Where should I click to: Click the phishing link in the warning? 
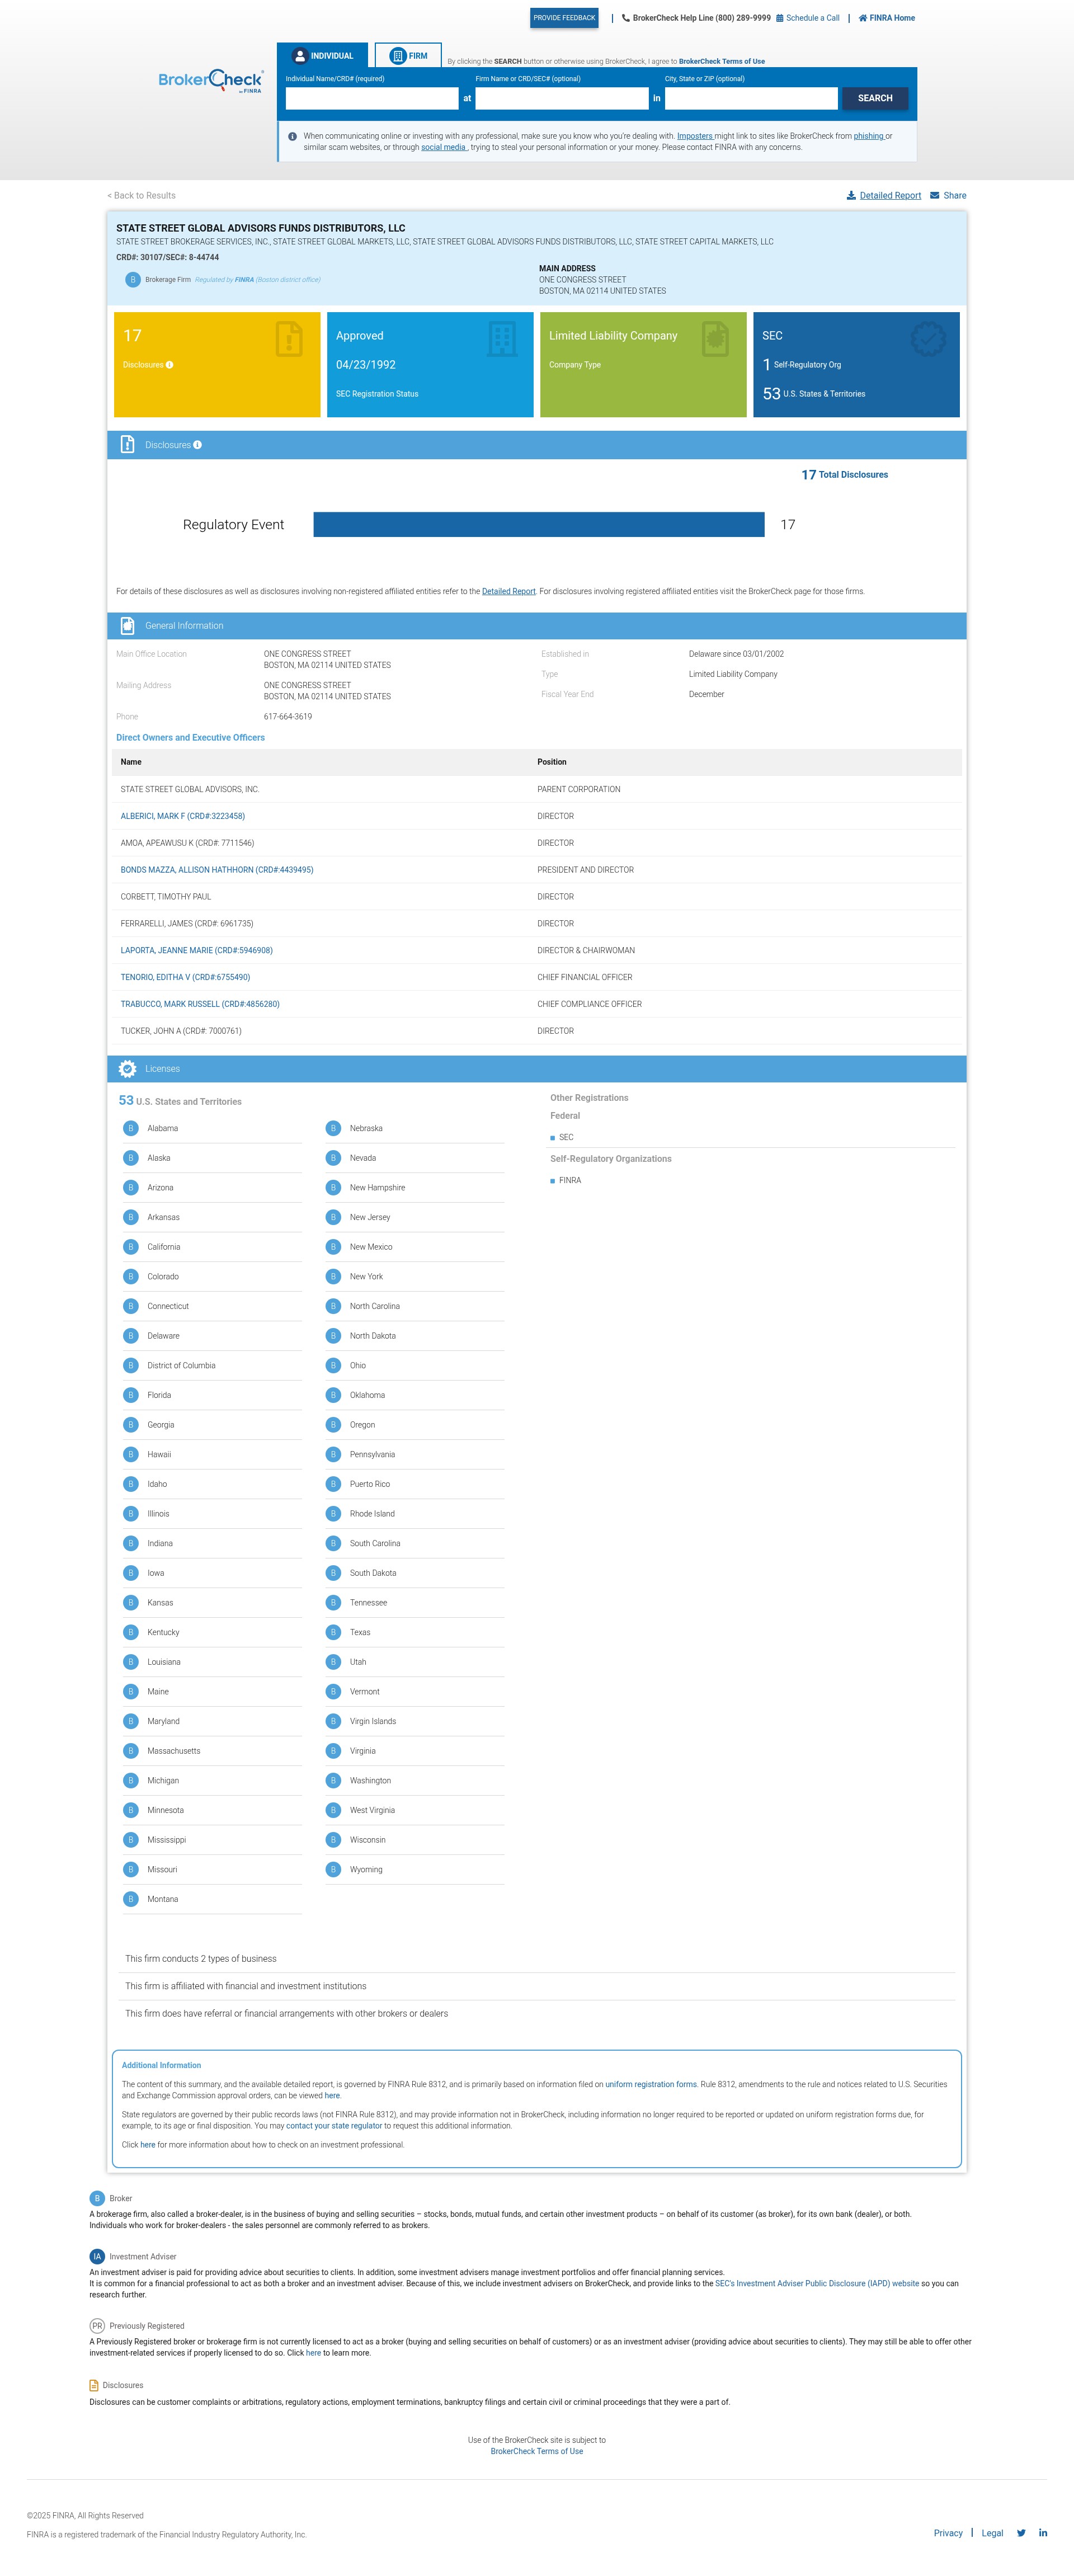[x=868, y=136]
